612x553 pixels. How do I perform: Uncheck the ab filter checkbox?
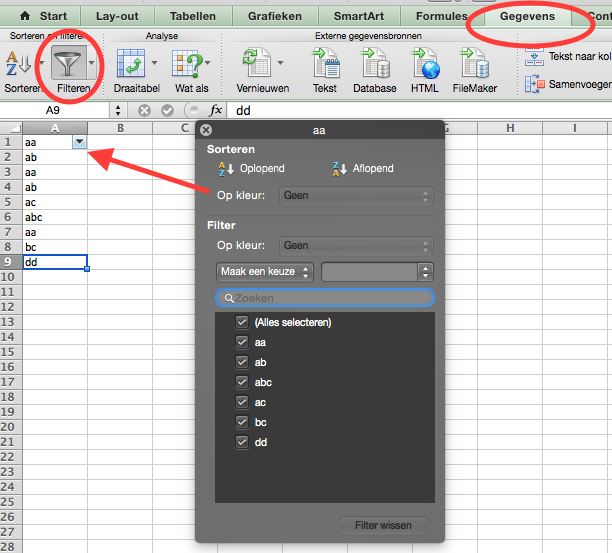tap(242, 362)
